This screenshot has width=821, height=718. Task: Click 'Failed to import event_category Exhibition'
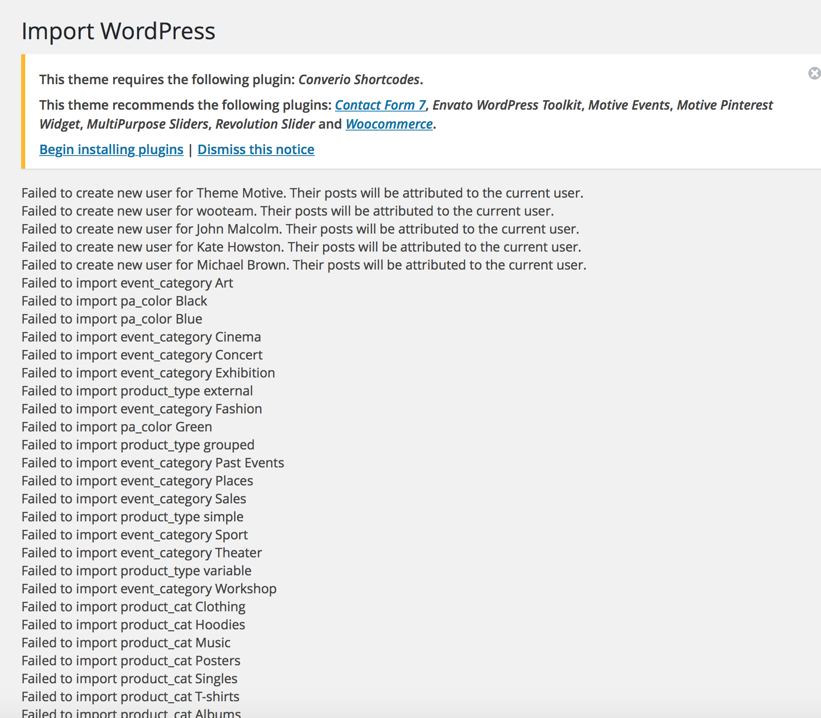pyautogui.click(x=148, y=373)
